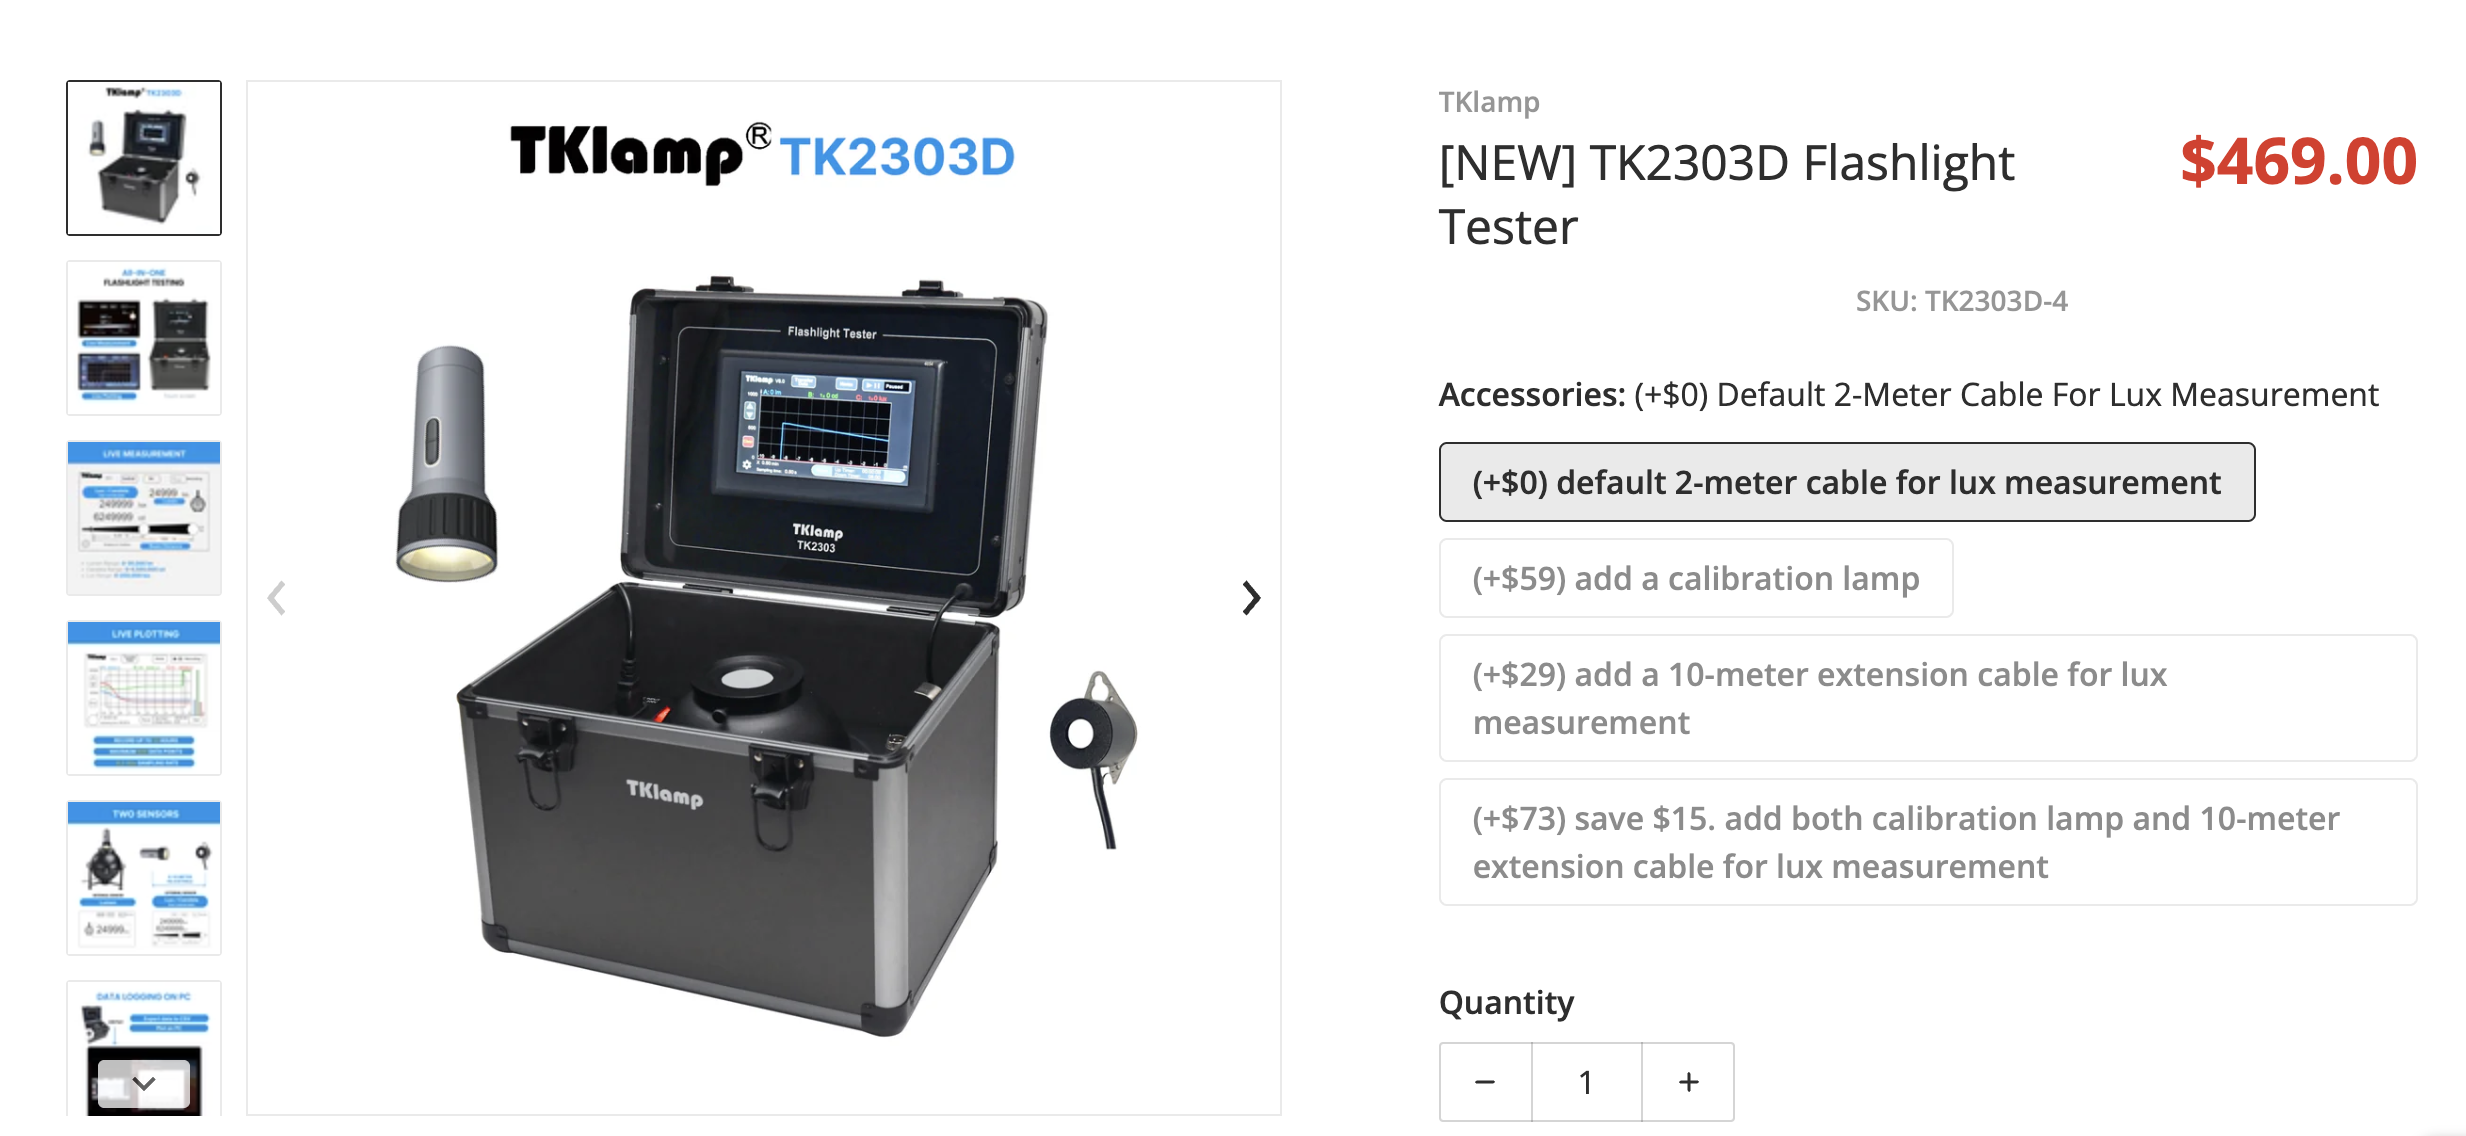Screen dimensions: 2466x1136
Task: Select 10-meter extension cable option
Action: click(x=1927, y=698)
